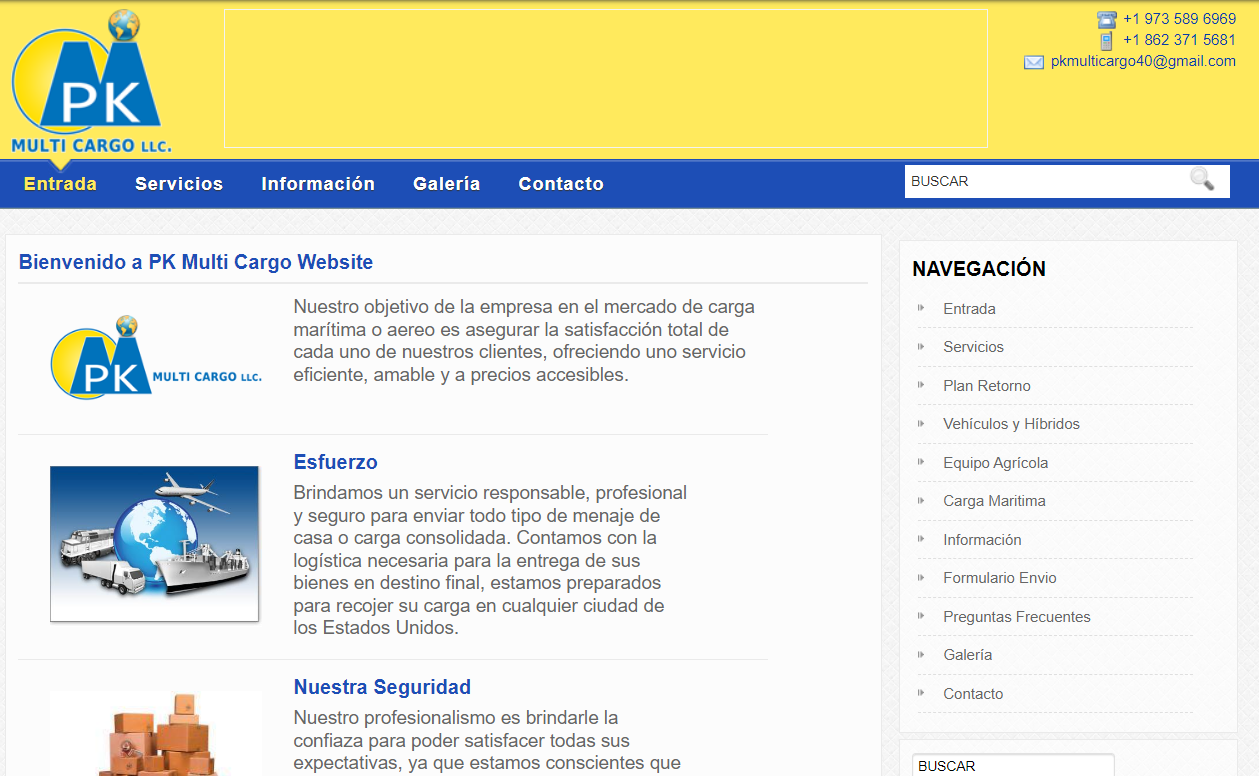Select Equipo Agrícola from navigation list
This screenshot has width=1259, height=776.
(995, 463)
